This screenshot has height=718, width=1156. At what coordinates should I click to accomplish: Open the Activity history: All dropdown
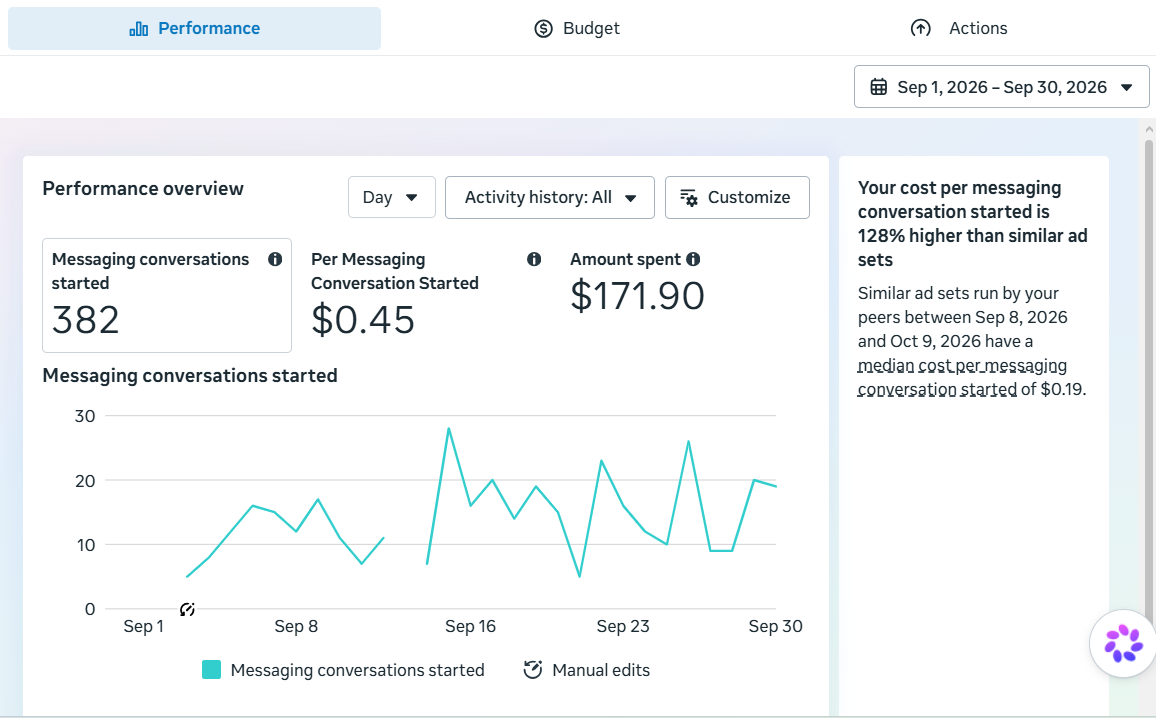(549, 198)
